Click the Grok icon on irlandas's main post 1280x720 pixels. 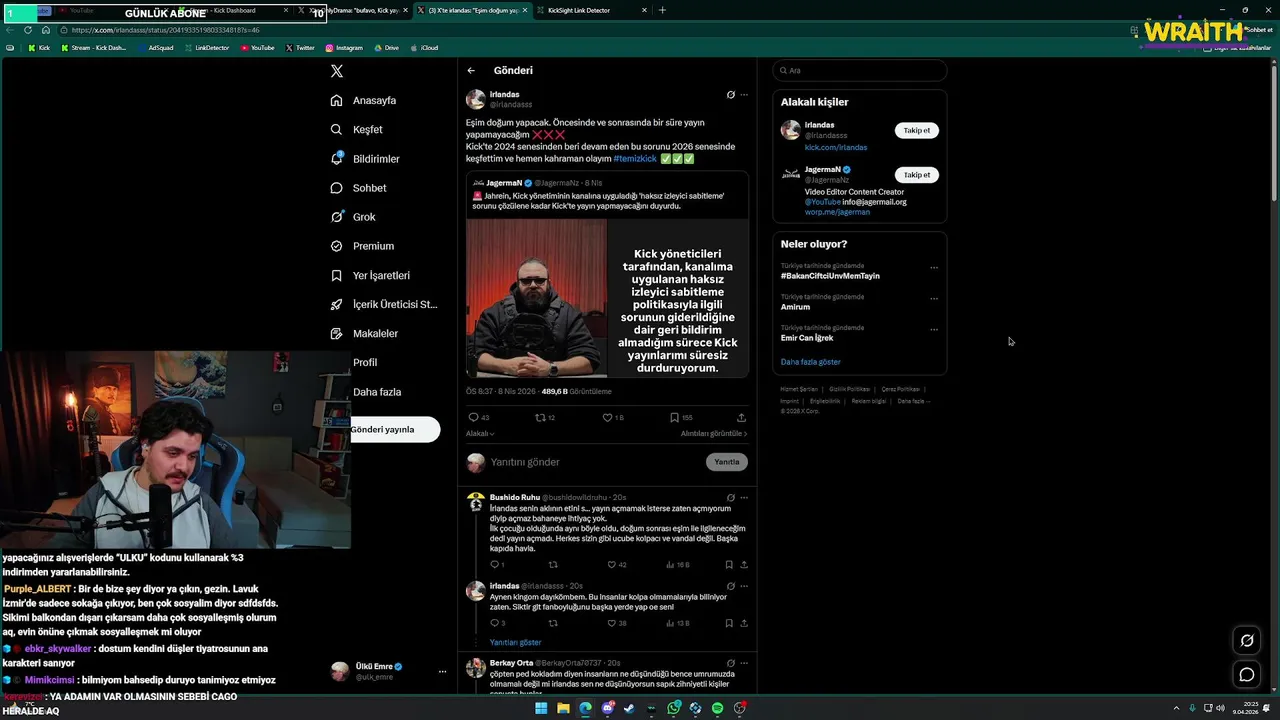[x=730, y=95]
